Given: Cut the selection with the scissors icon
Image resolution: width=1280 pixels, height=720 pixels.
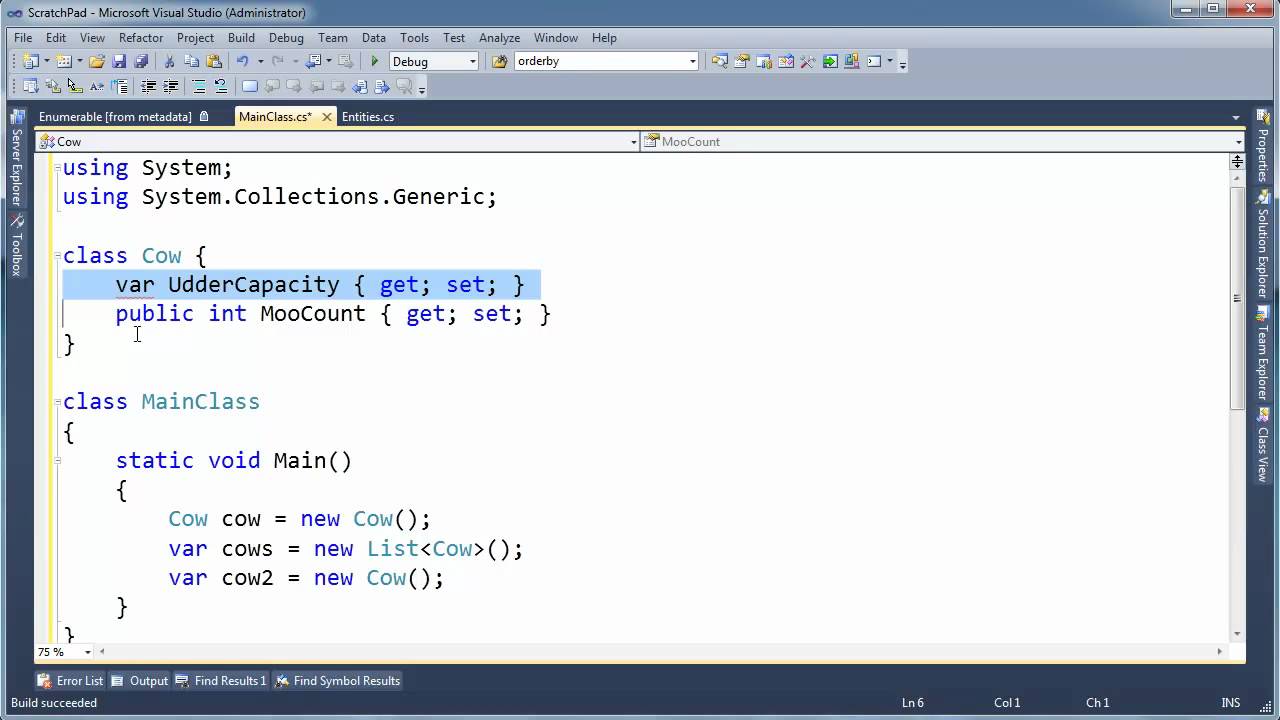Looking at the screenshot, I should (169, 62).
